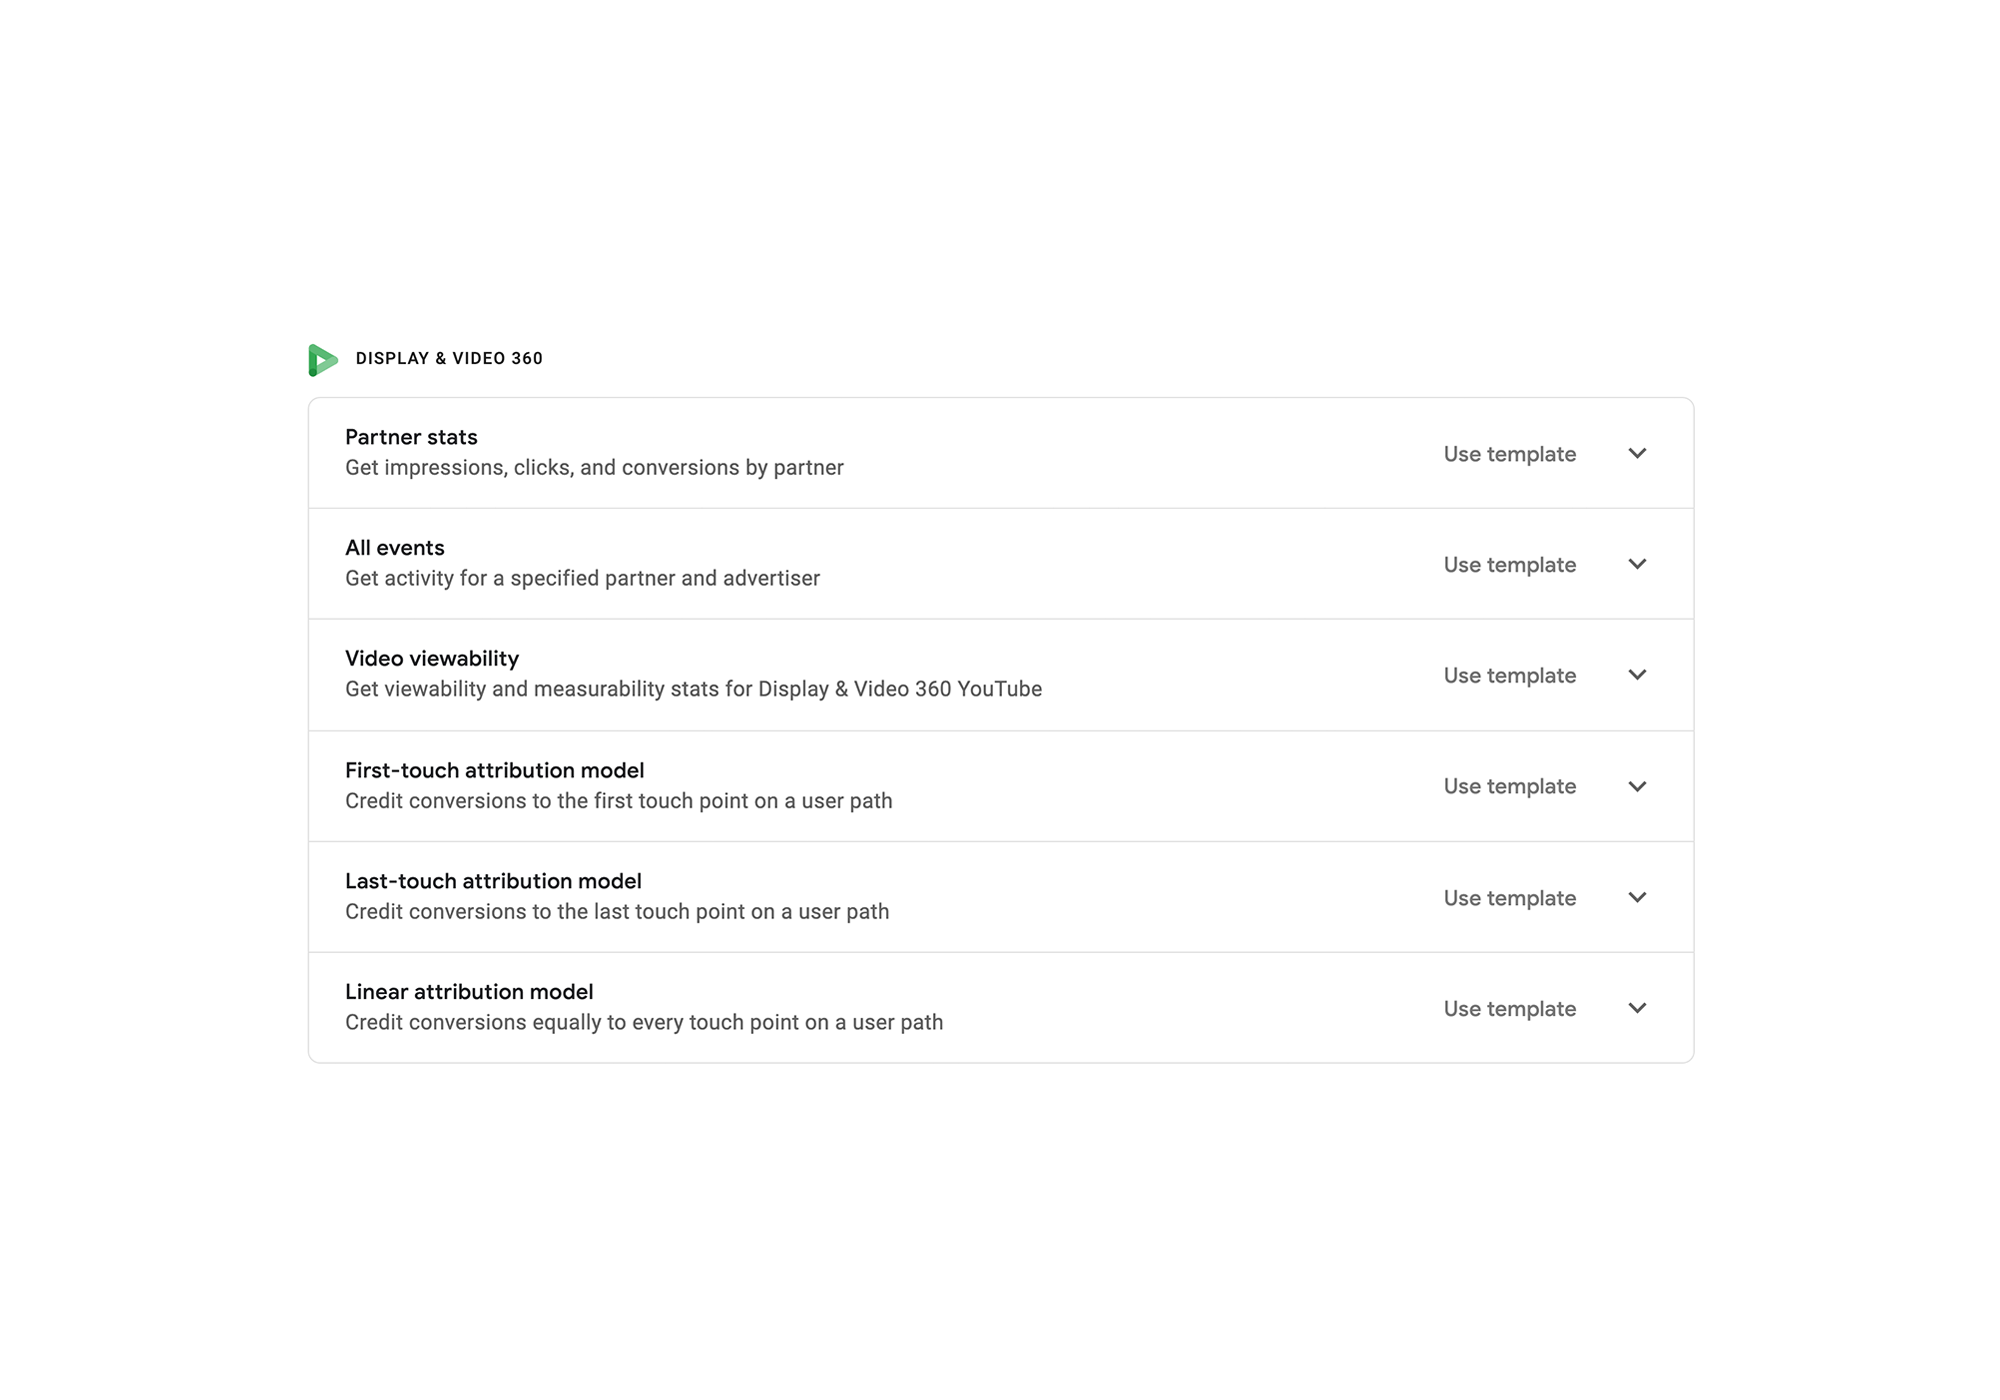Select the All events template title
Viewport: 2000px width, 1400px height.
(x=394, y=548)
